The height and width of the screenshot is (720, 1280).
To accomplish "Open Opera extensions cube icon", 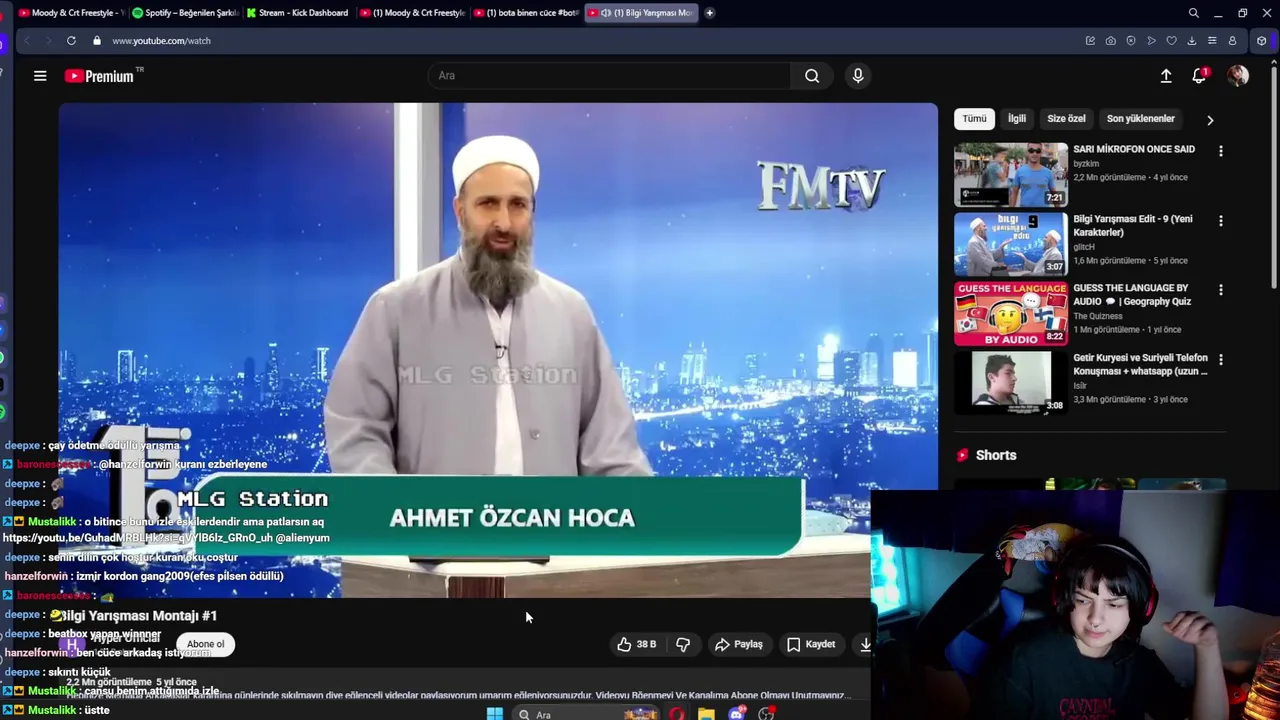I will point(1261,41).
